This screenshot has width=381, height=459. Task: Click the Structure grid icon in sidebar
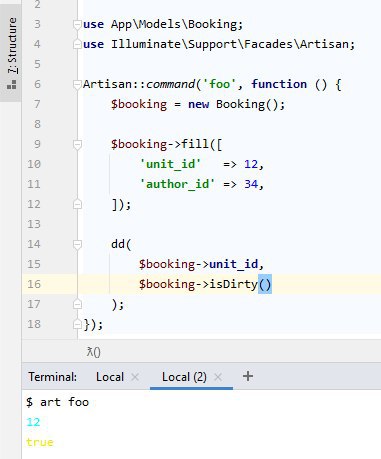click(x=12, y=84)
